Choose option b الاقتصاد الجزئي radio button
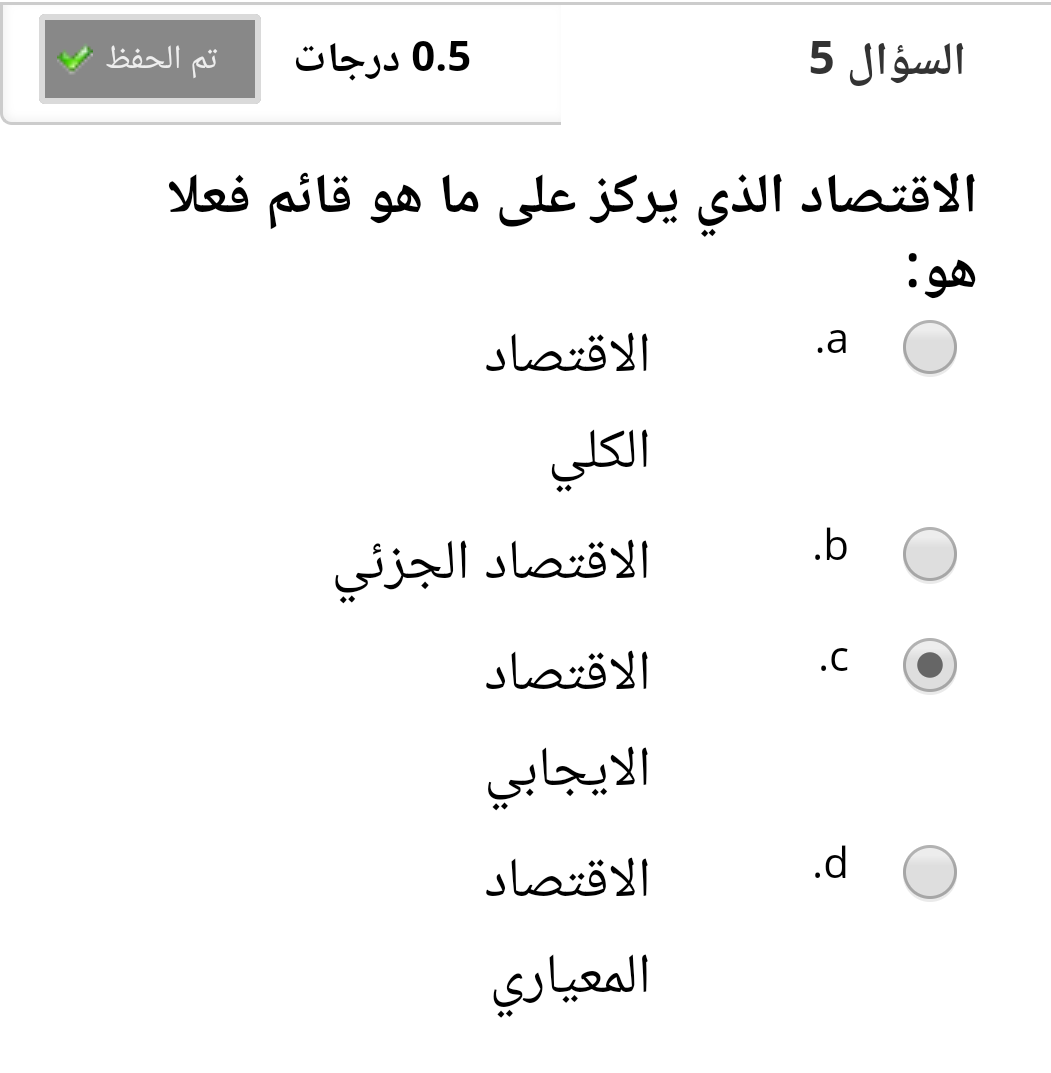 click(x=929, y=554)
